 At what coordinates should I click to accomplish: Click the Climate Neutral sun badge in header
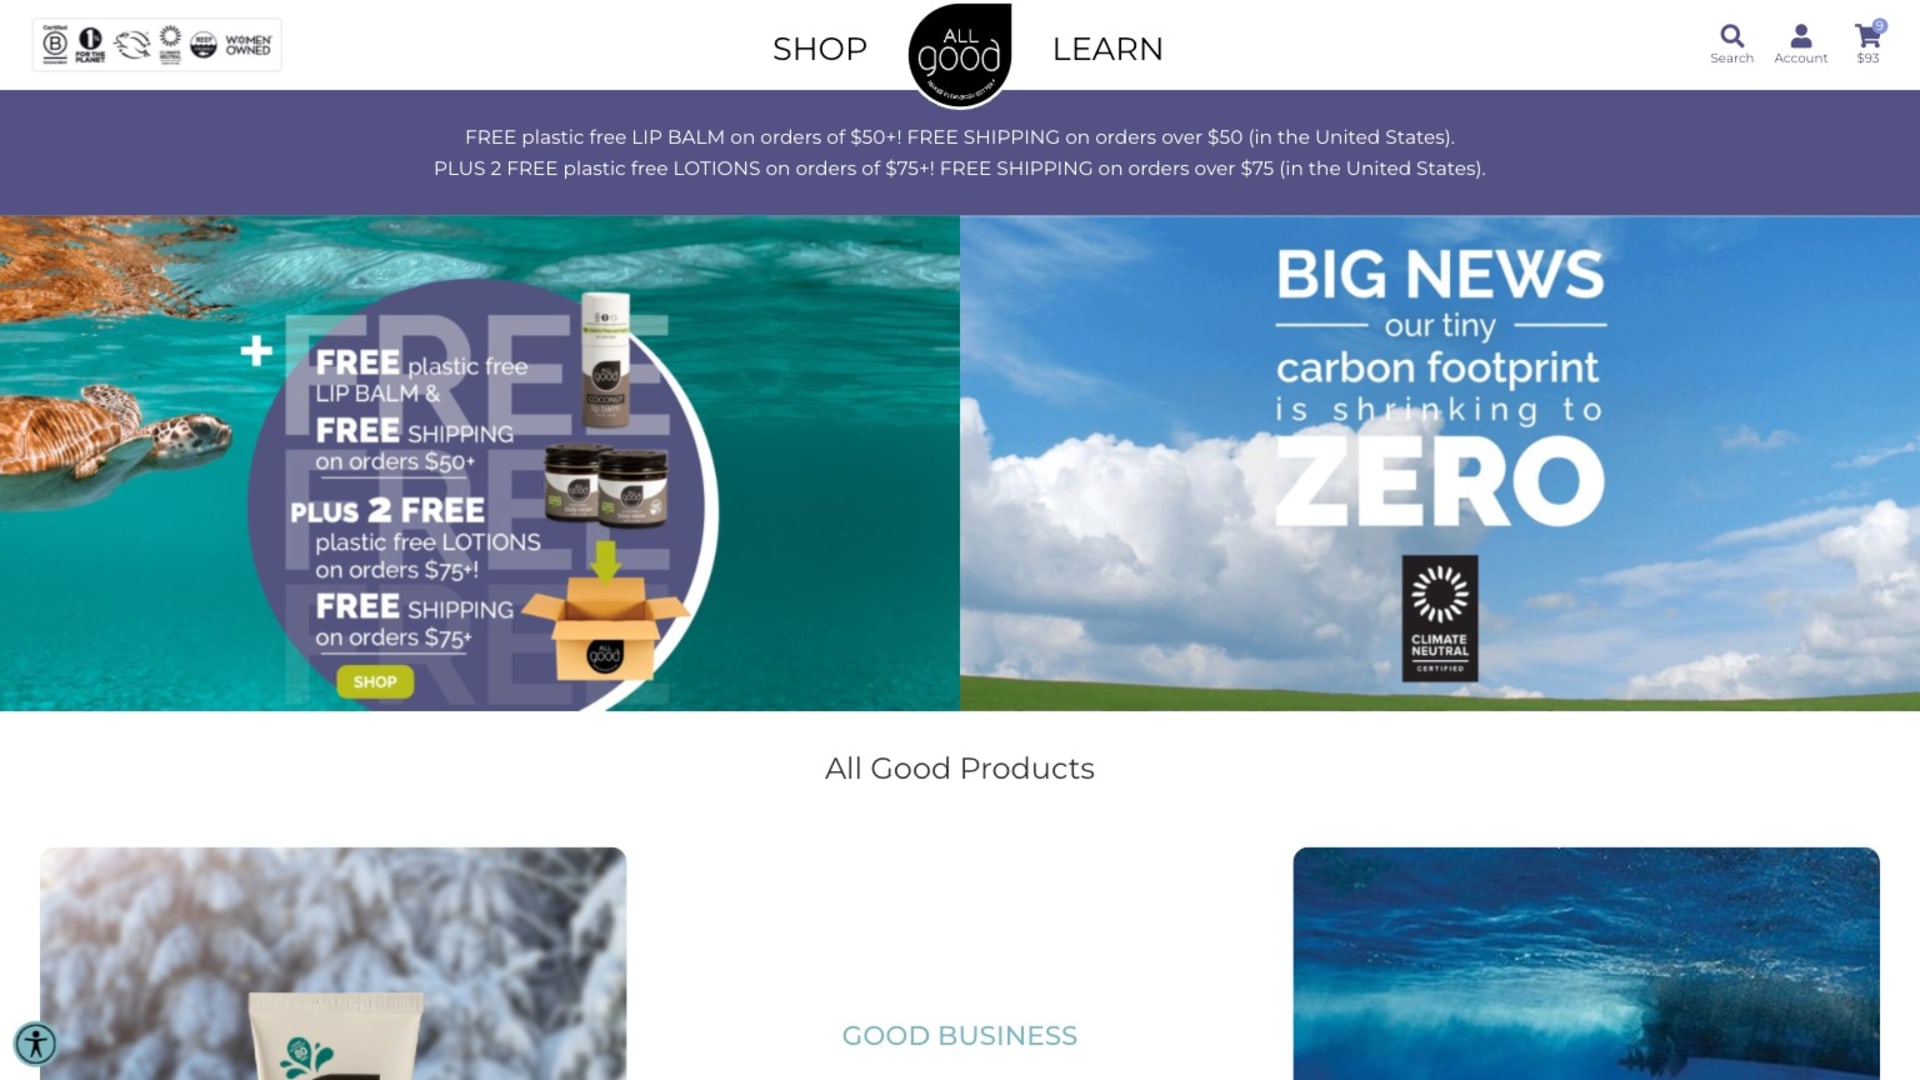click(170, 44)
